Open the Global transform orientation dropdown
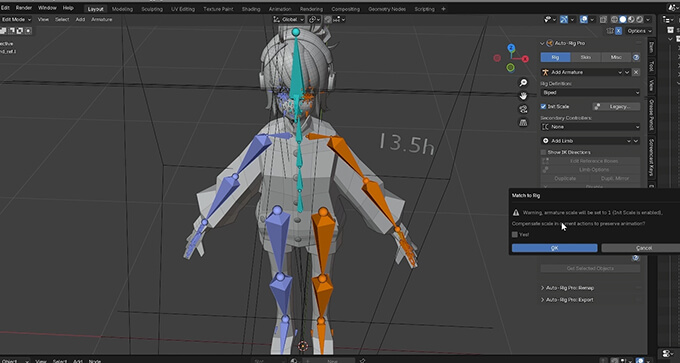Screen dimensions: 680x363 click(289, 20)
